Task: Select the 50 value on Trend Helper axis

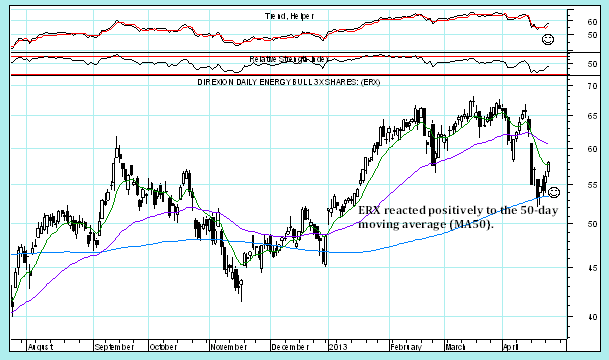Action: pyautogui.click(x=592, y=35)
